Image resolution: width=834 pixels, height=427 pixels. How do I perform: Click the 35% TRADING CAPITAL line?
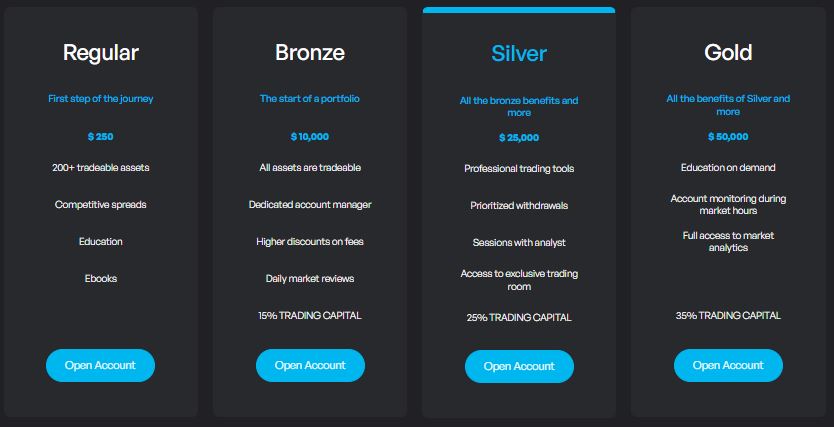tap(728, 315)
